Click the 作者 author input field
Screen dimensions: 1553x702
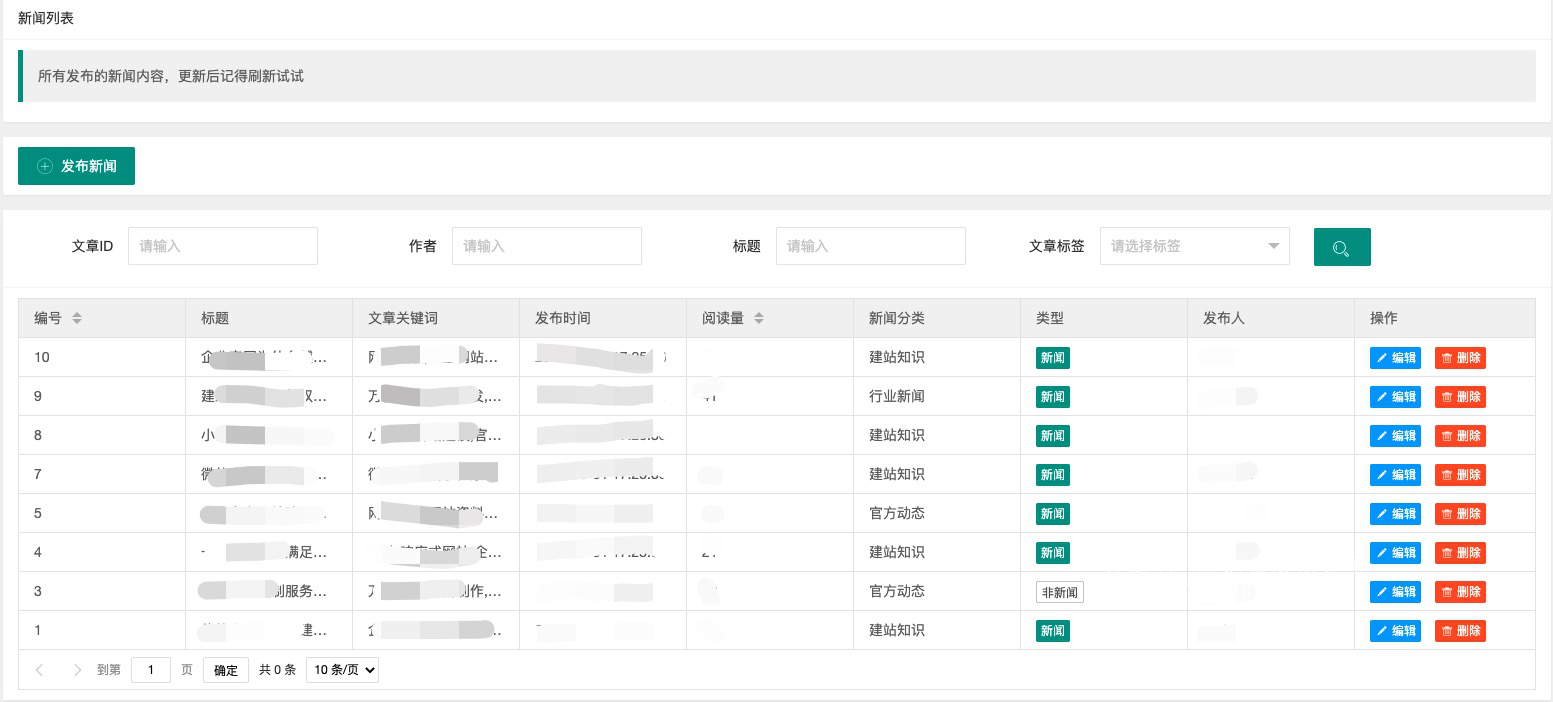point(546,246)
